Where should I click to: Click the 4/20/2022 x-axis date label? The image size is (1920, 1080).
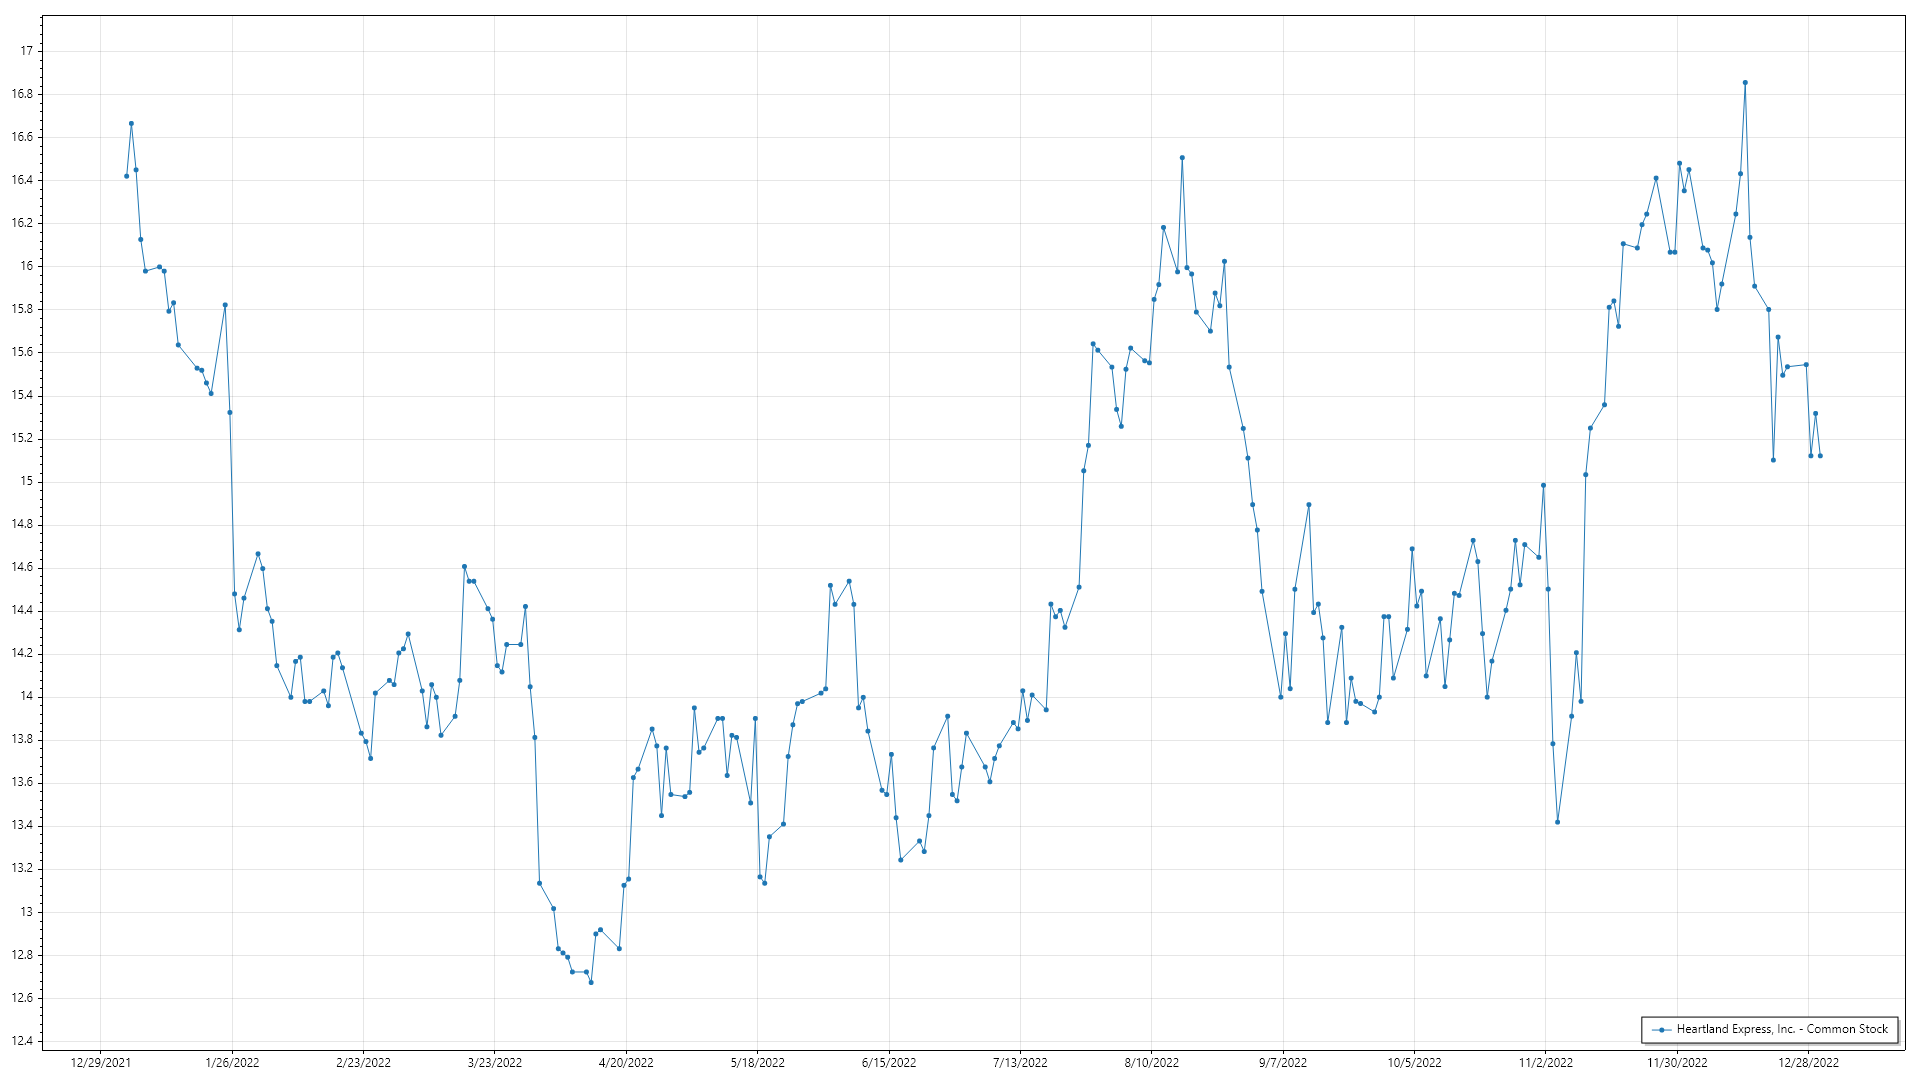(626, 1063)
